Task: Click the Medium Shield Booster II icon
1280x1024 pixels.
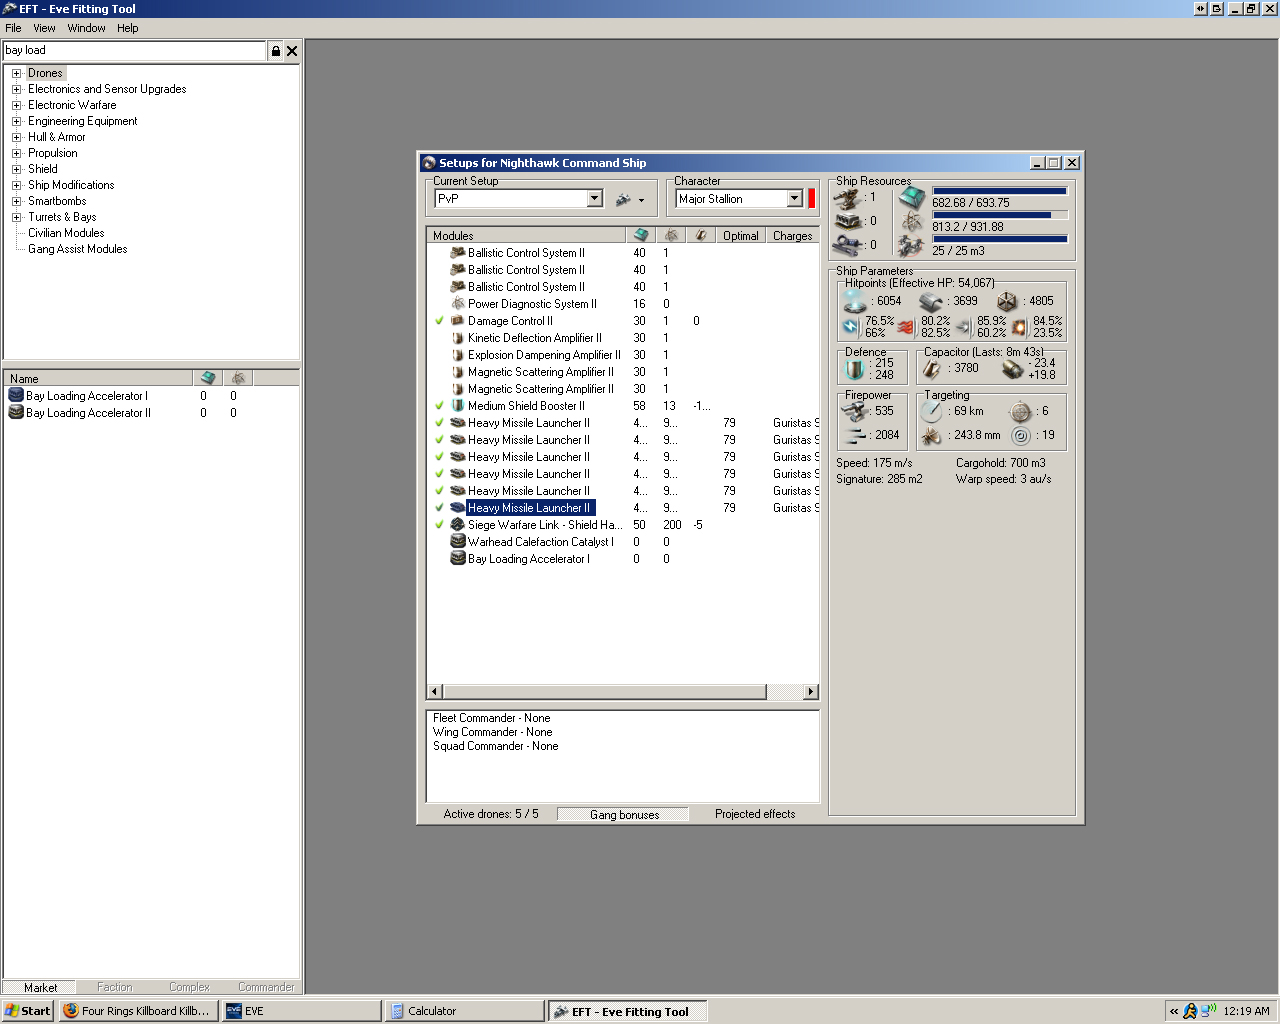Action: pyautogui.click(x=458, y=405)
